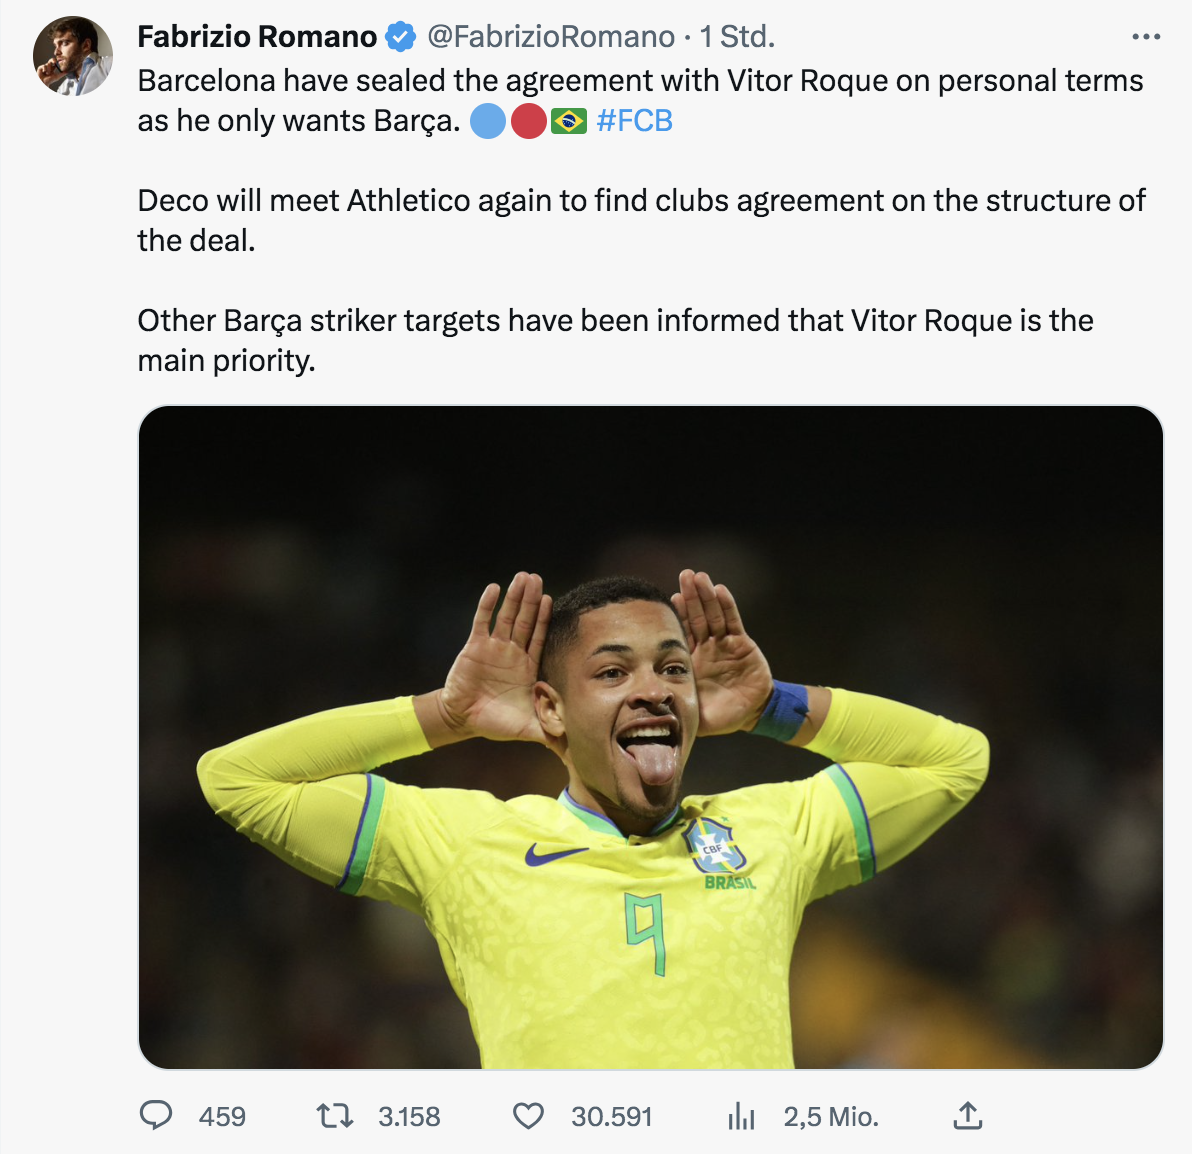1192x1154 pixels.
Task: Enlarge the Vitor Roque celebration photo
Action: point(650,737)
